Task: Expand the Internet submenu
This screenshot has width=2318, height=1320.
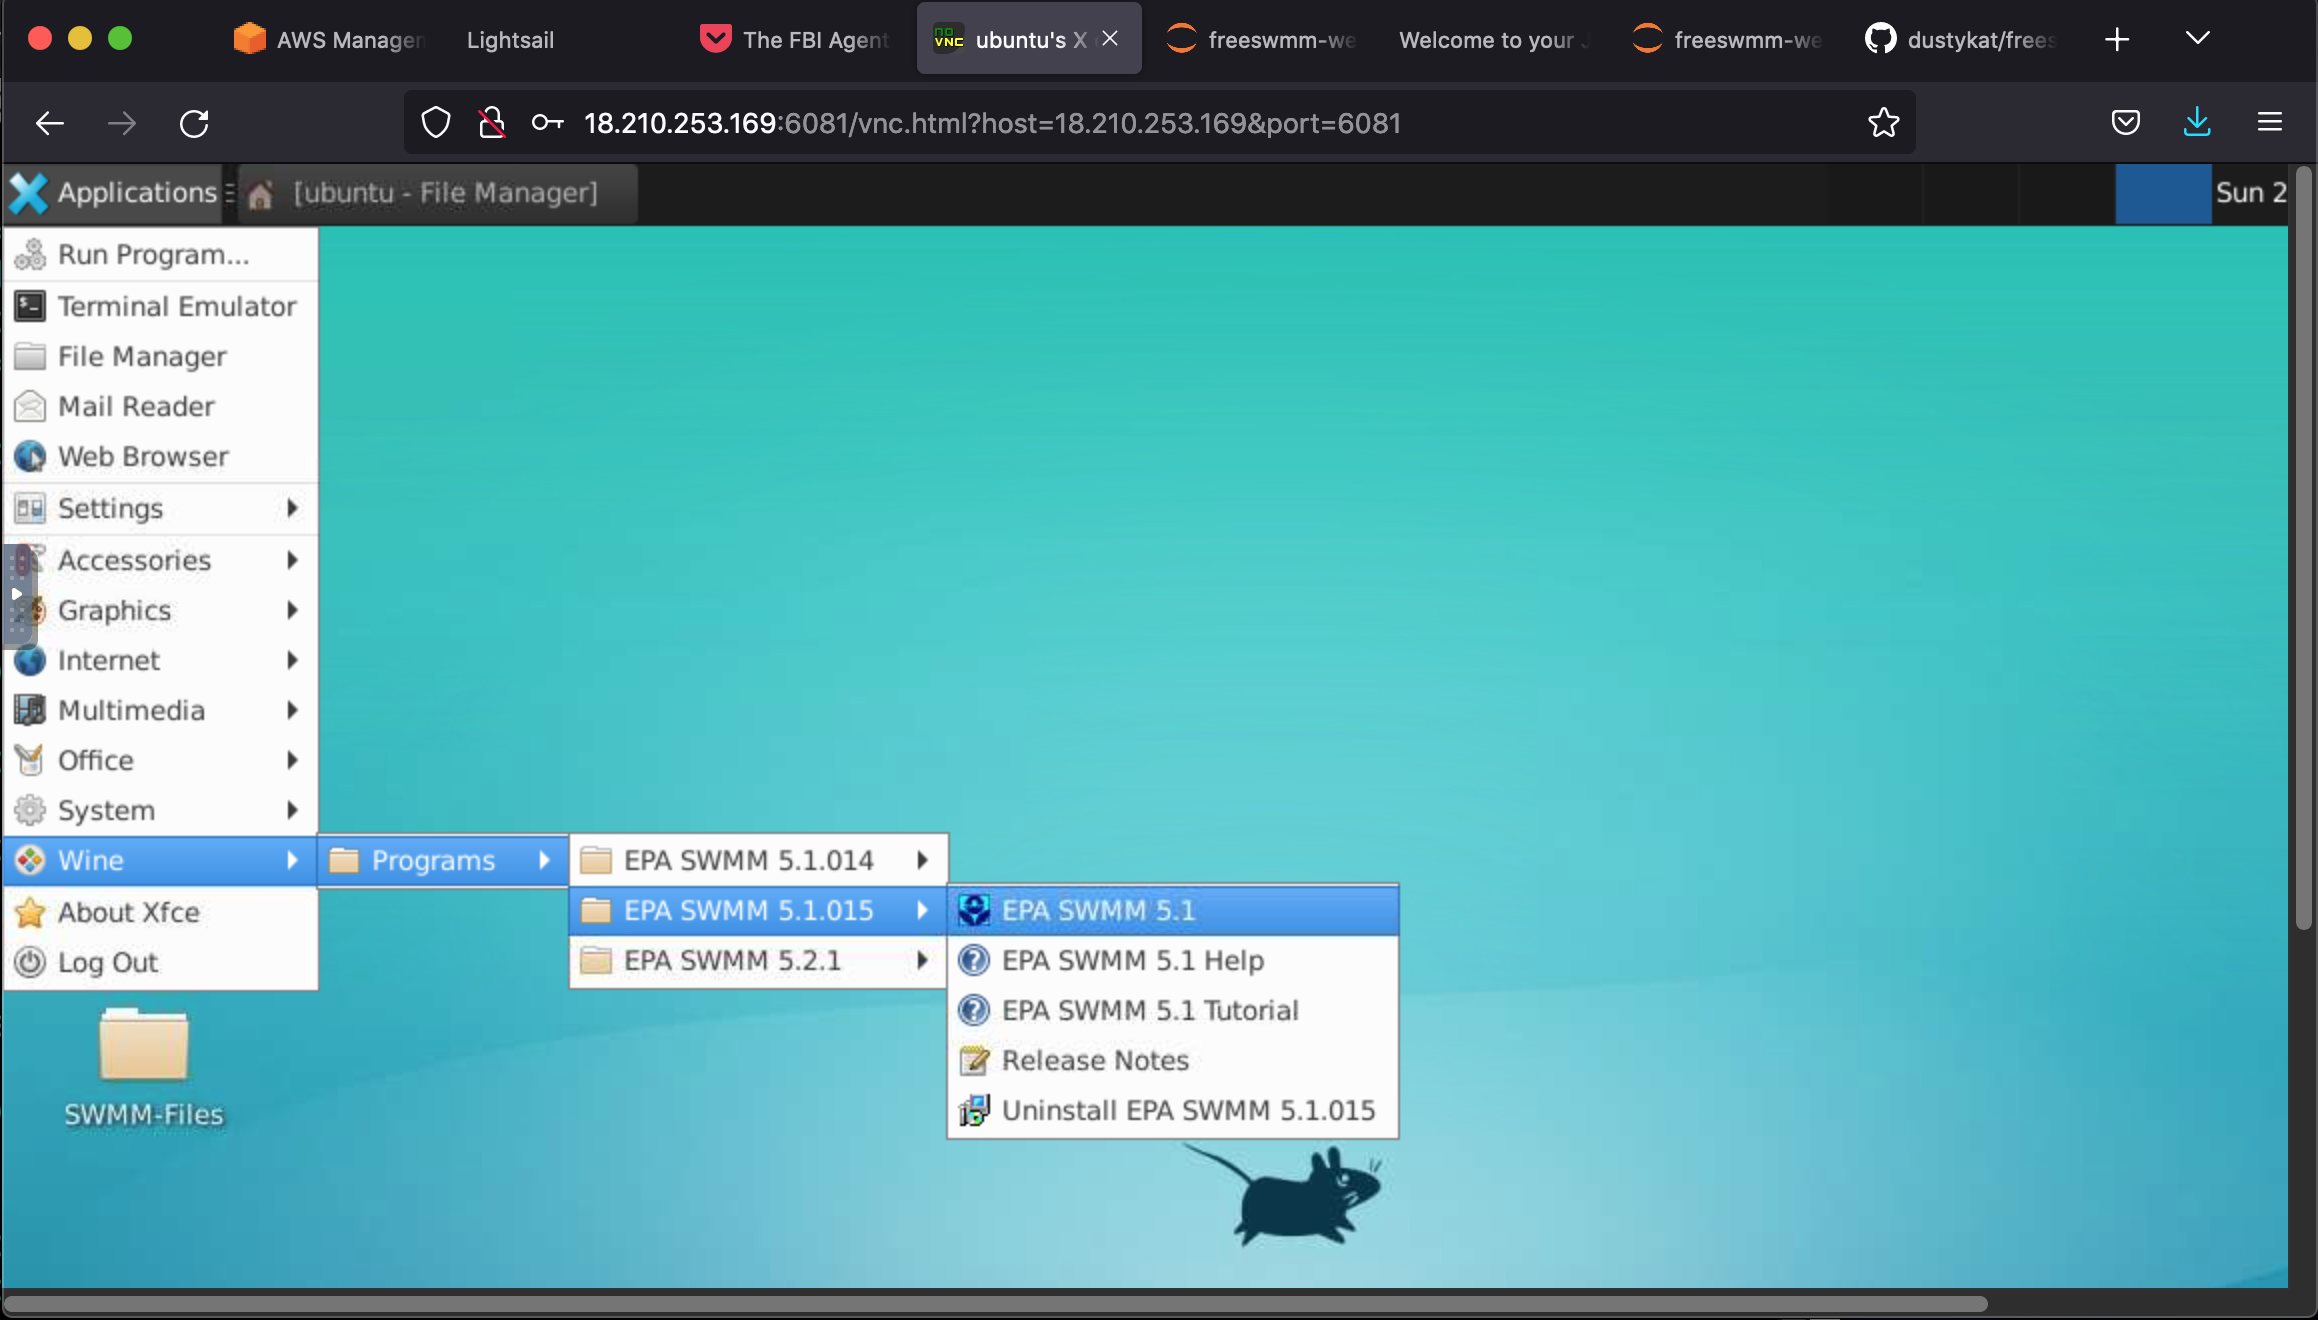Action: pyautogui.click(x=160, y=660)
